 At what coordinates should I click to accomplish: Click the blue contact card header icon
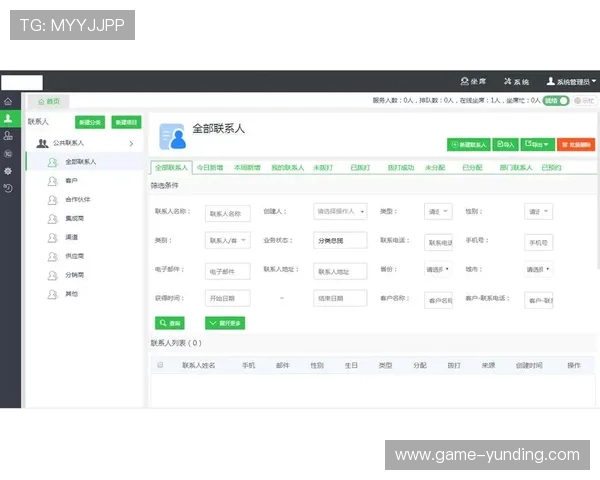point(172,136)
